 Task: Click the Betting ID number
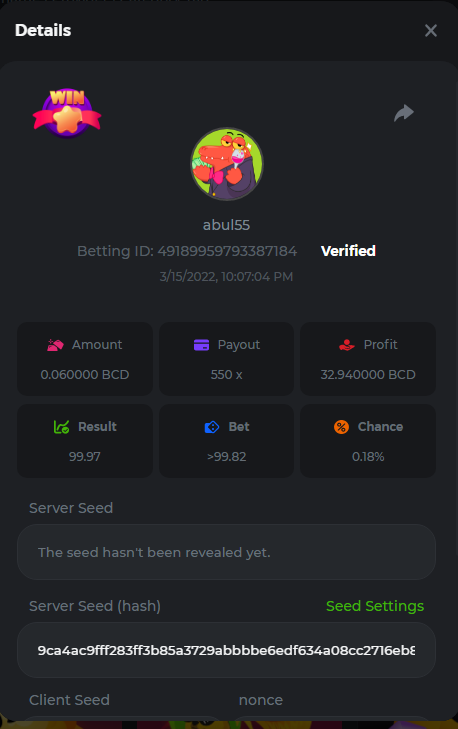(227, 251)
